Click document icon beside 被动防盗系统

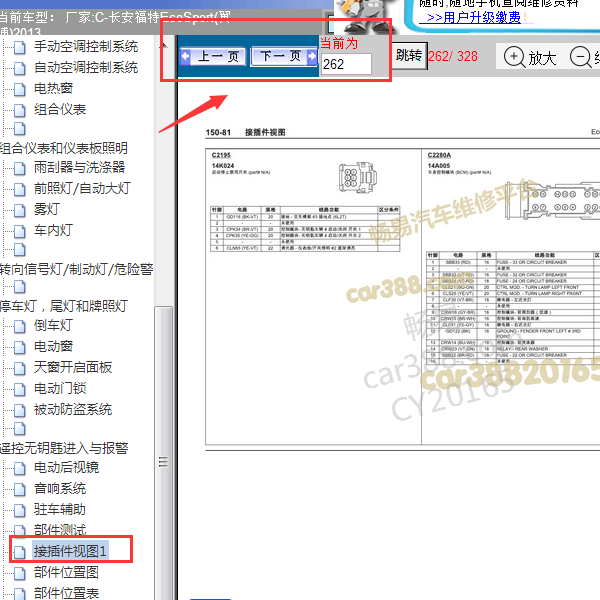click(x=20, y=411)
